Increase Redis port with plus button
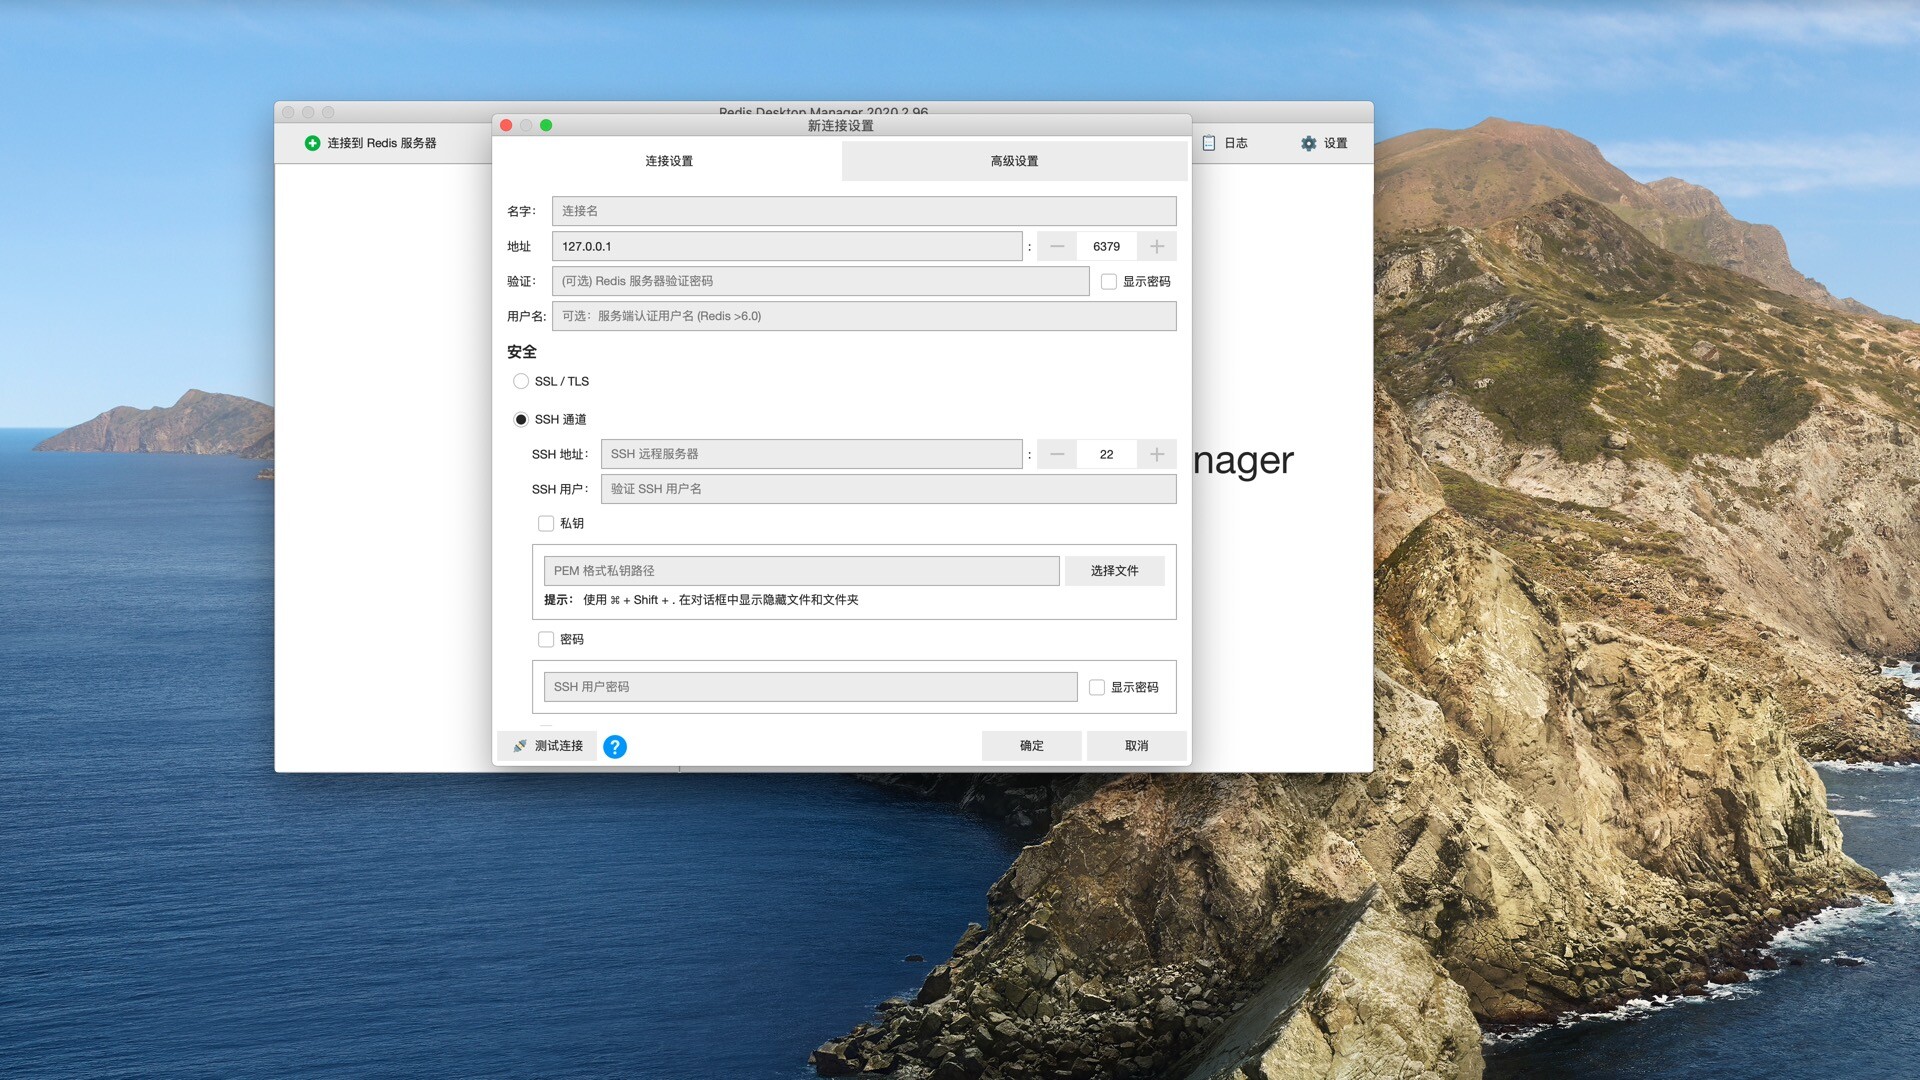The width and height of the screenshot is (1920, 1080). (x=1156, y=246)
